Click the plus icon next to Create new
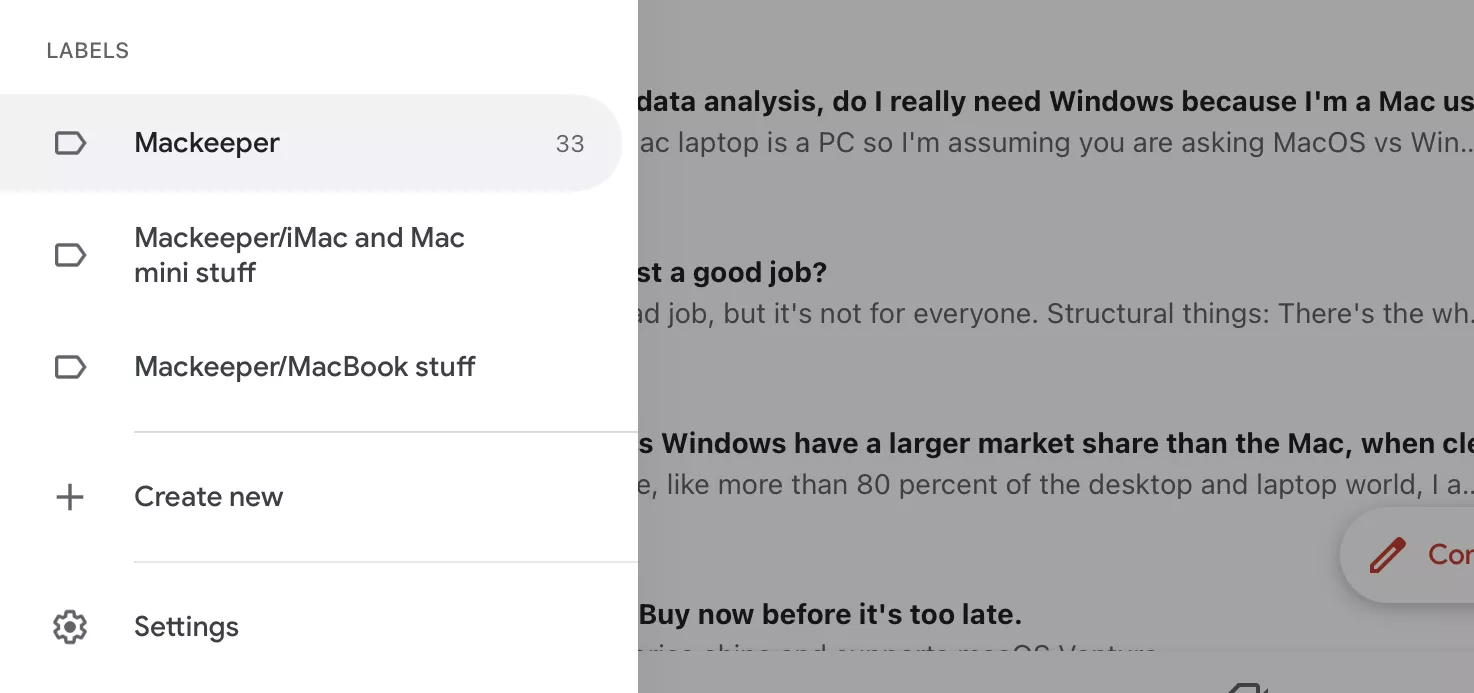The height and width of the screenshot is (693, 1474). [70, 497]
